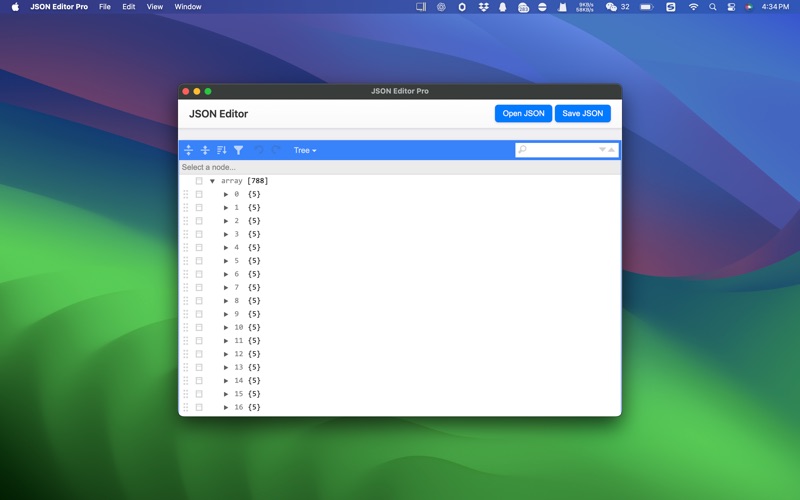
Task: Open the filter/transform funnel tool
Action: pos(239,150)
